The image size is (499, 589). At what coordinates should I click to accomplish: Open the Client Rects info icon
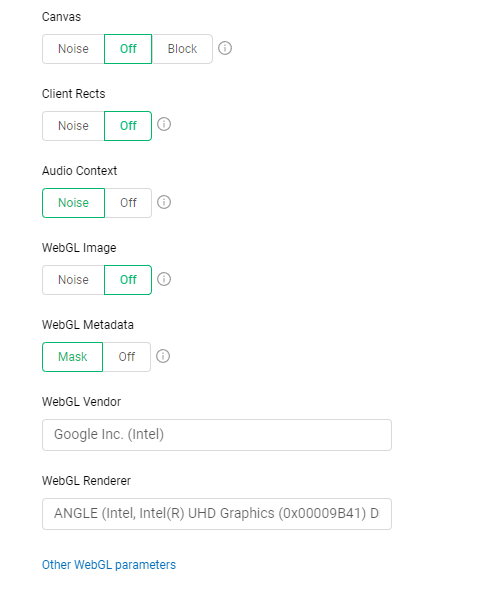coord(164,124)
